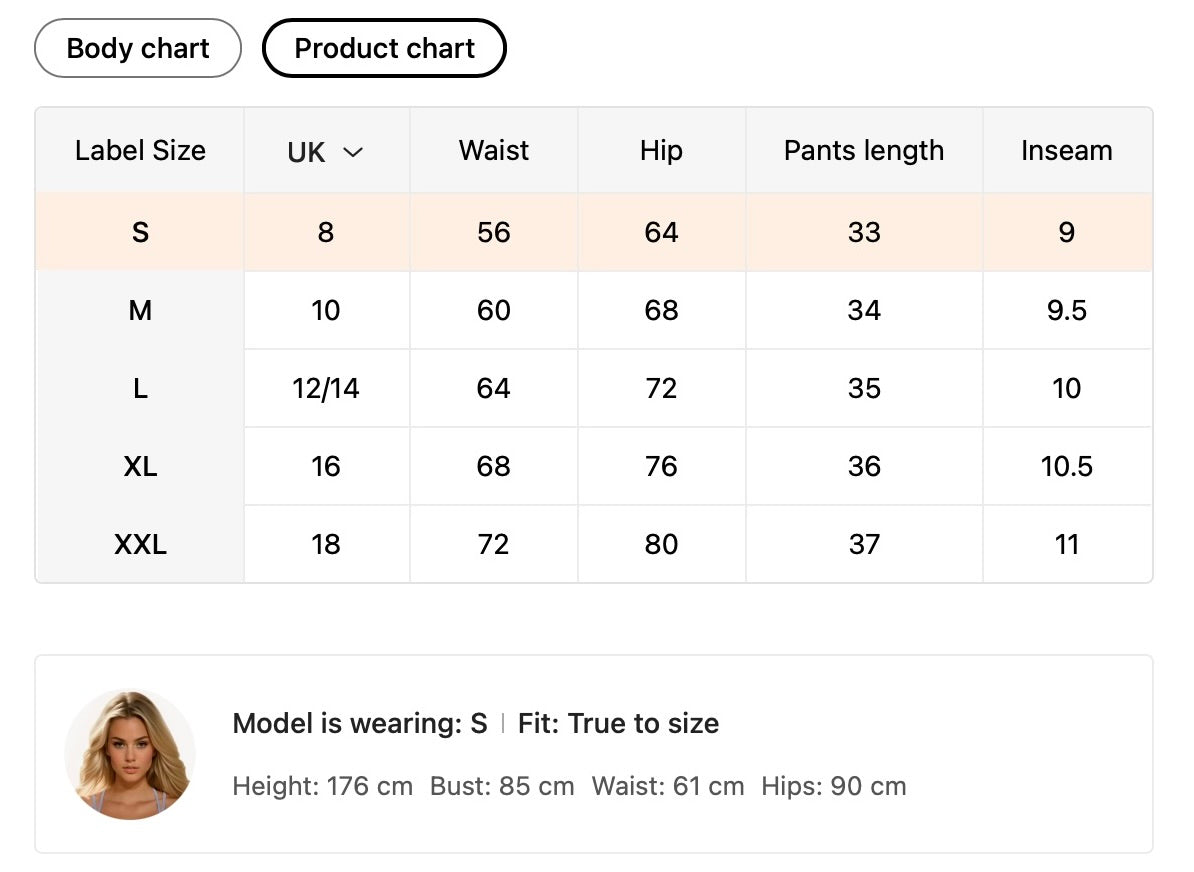The width and height of the screenshot is (1194, 872).
Task: Click the XXL label size cell
Action: coord(140,545)
